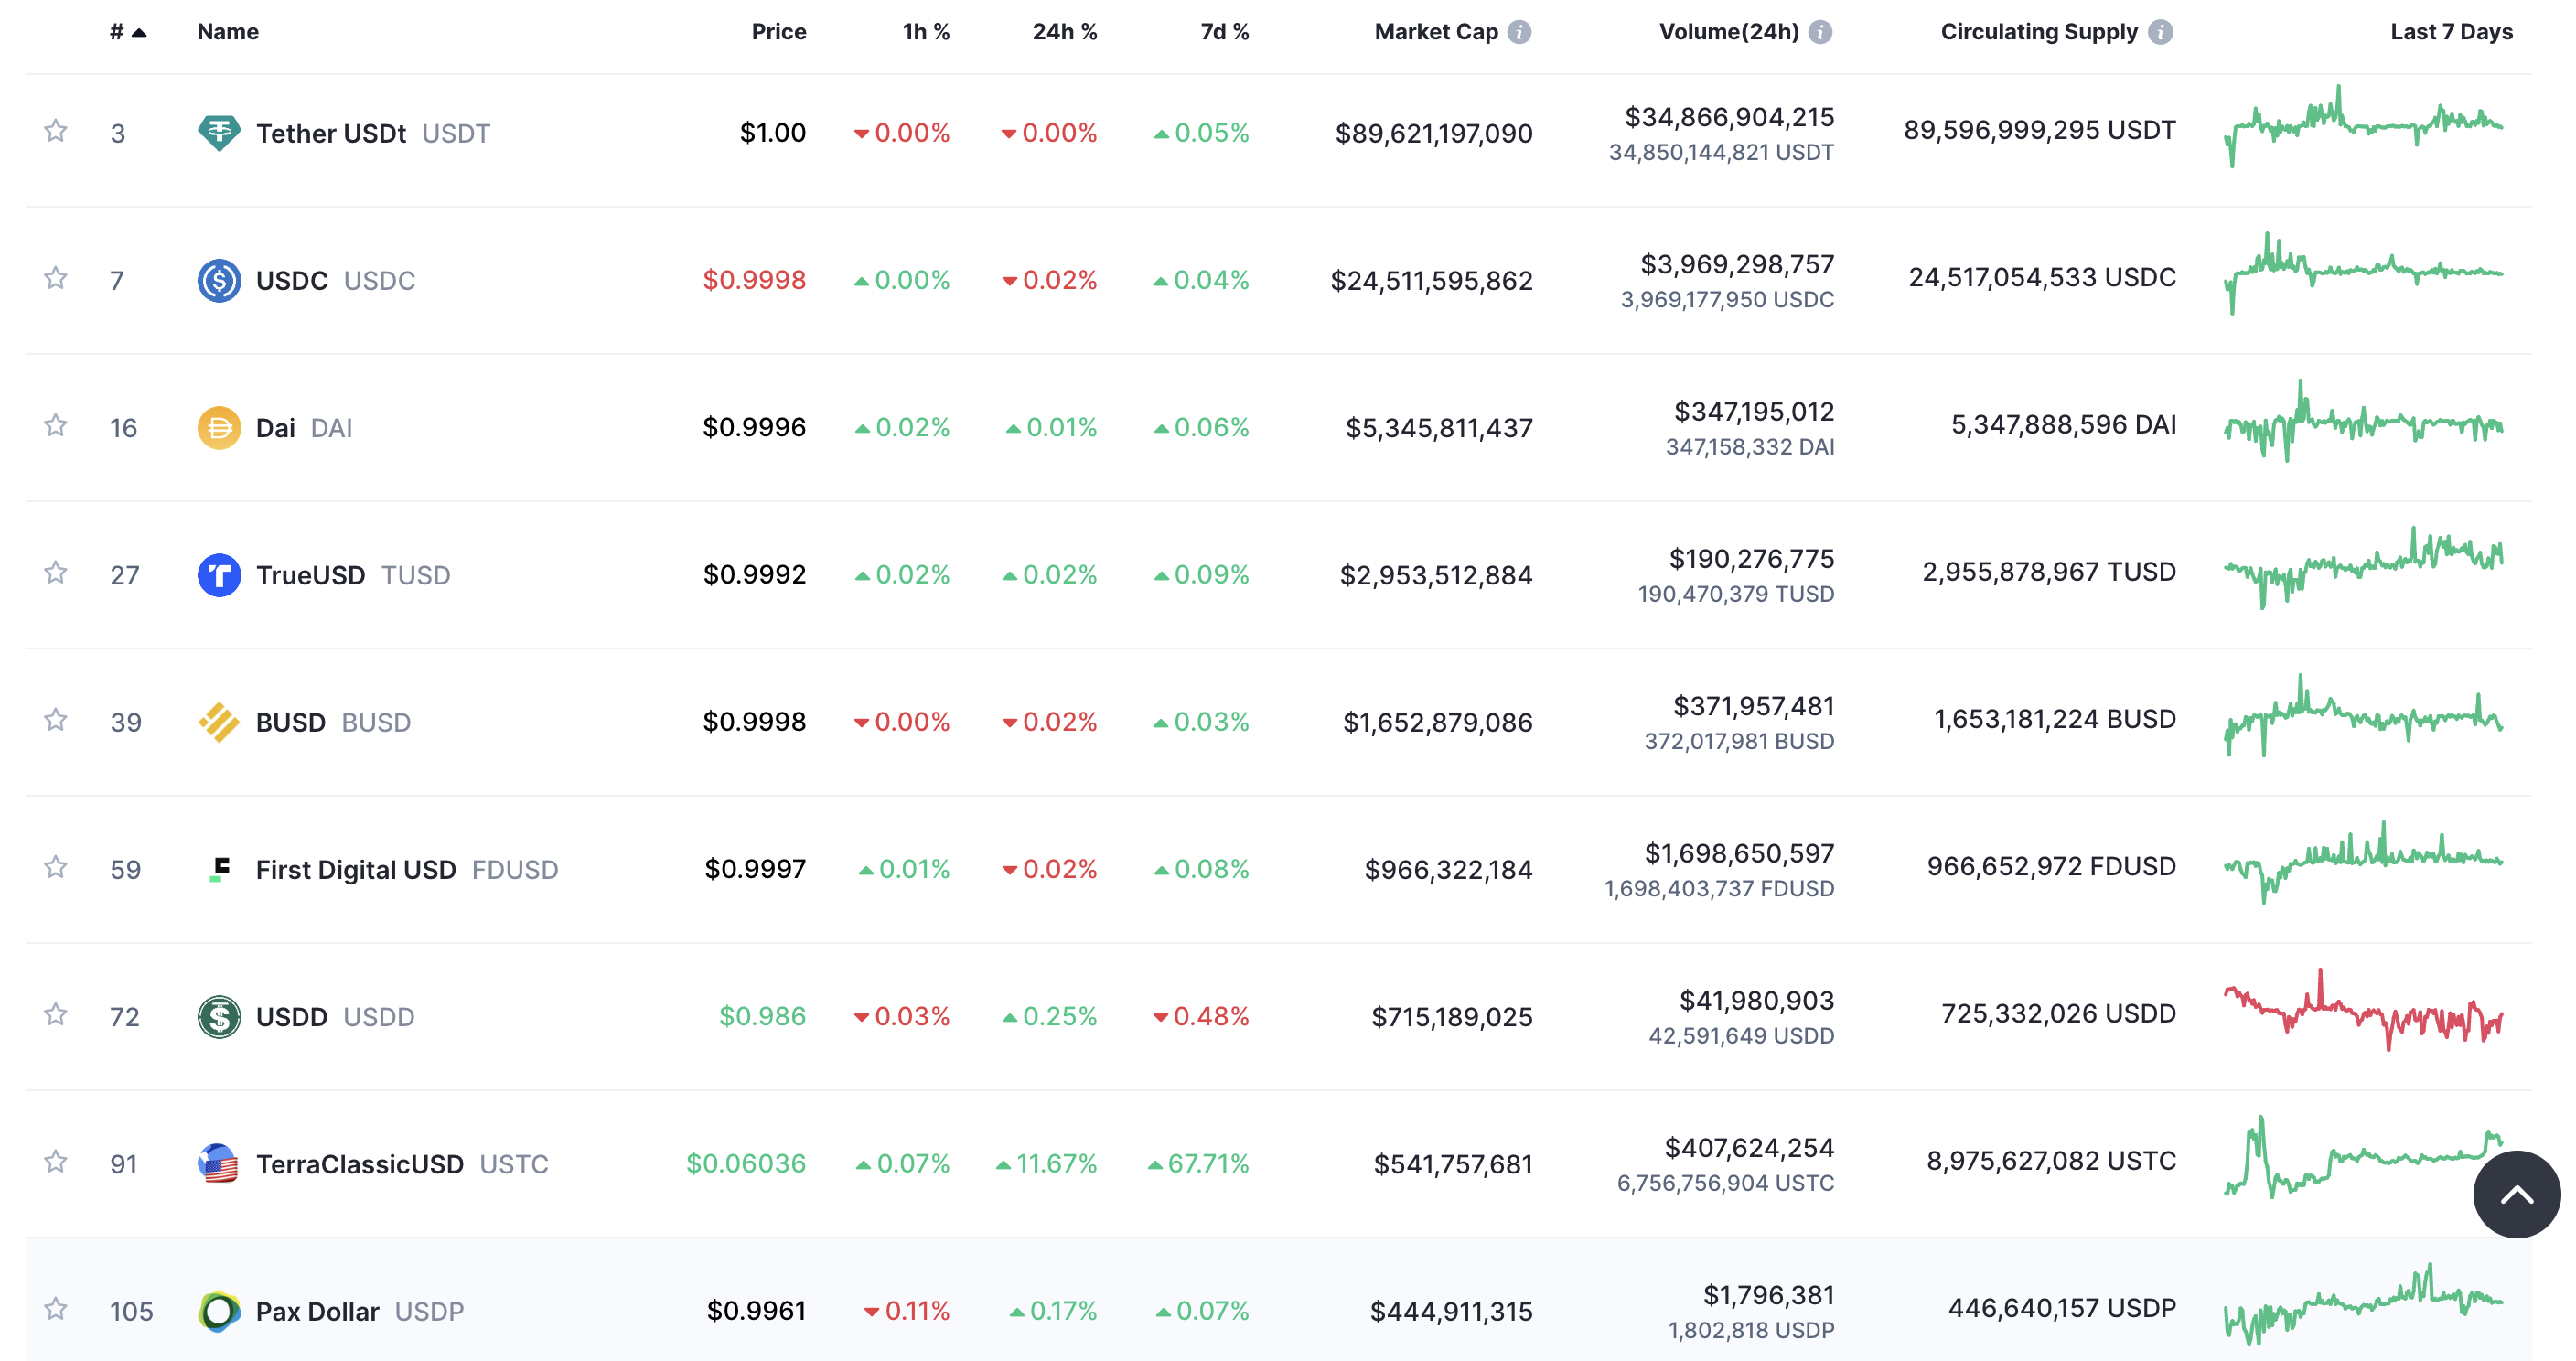Click the Tether USDt coin logo

(x=219, y=133)
